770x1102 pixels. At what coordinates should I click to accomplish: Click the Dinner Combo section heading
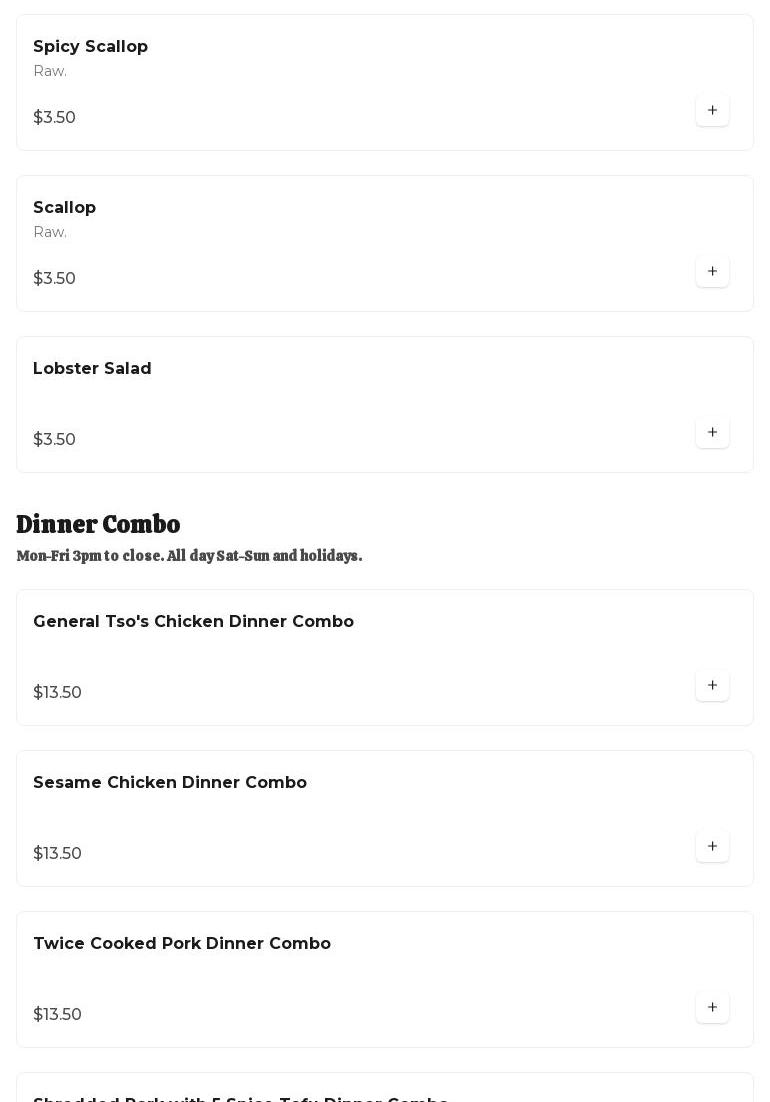(x=98, y=524)
